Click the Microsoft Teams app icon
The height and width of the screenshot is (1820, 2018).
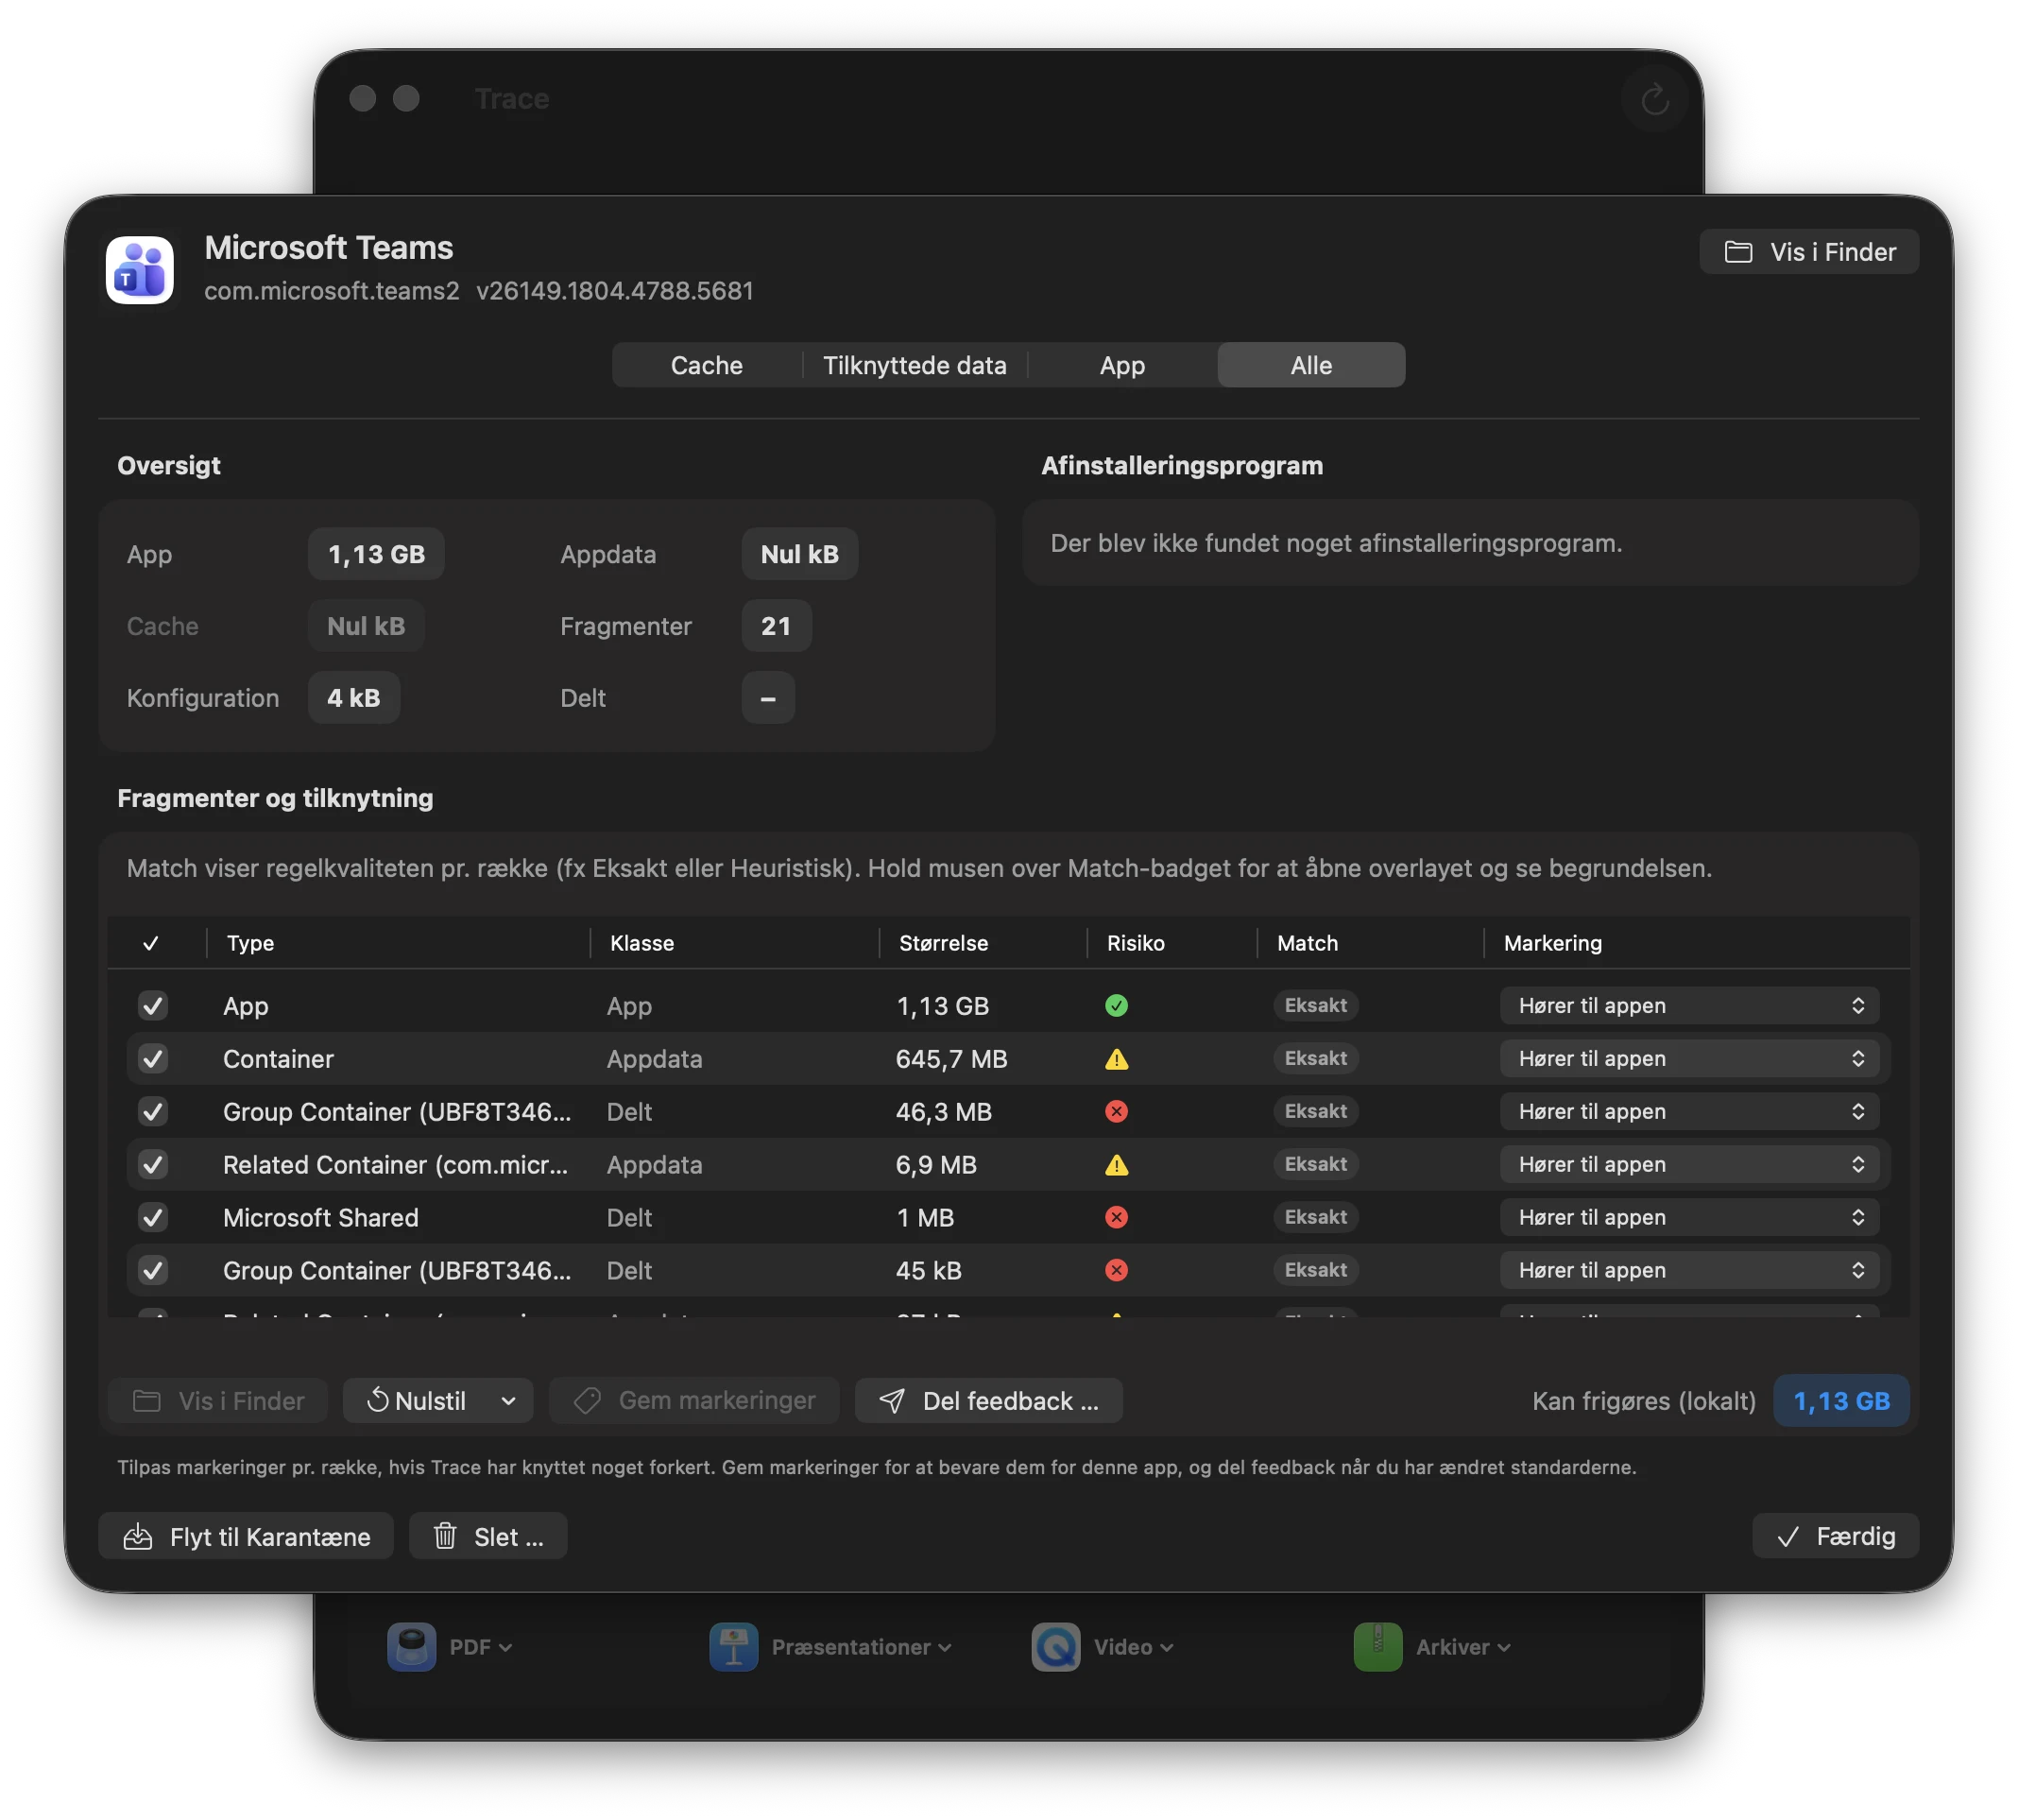(x=140, y=270)
